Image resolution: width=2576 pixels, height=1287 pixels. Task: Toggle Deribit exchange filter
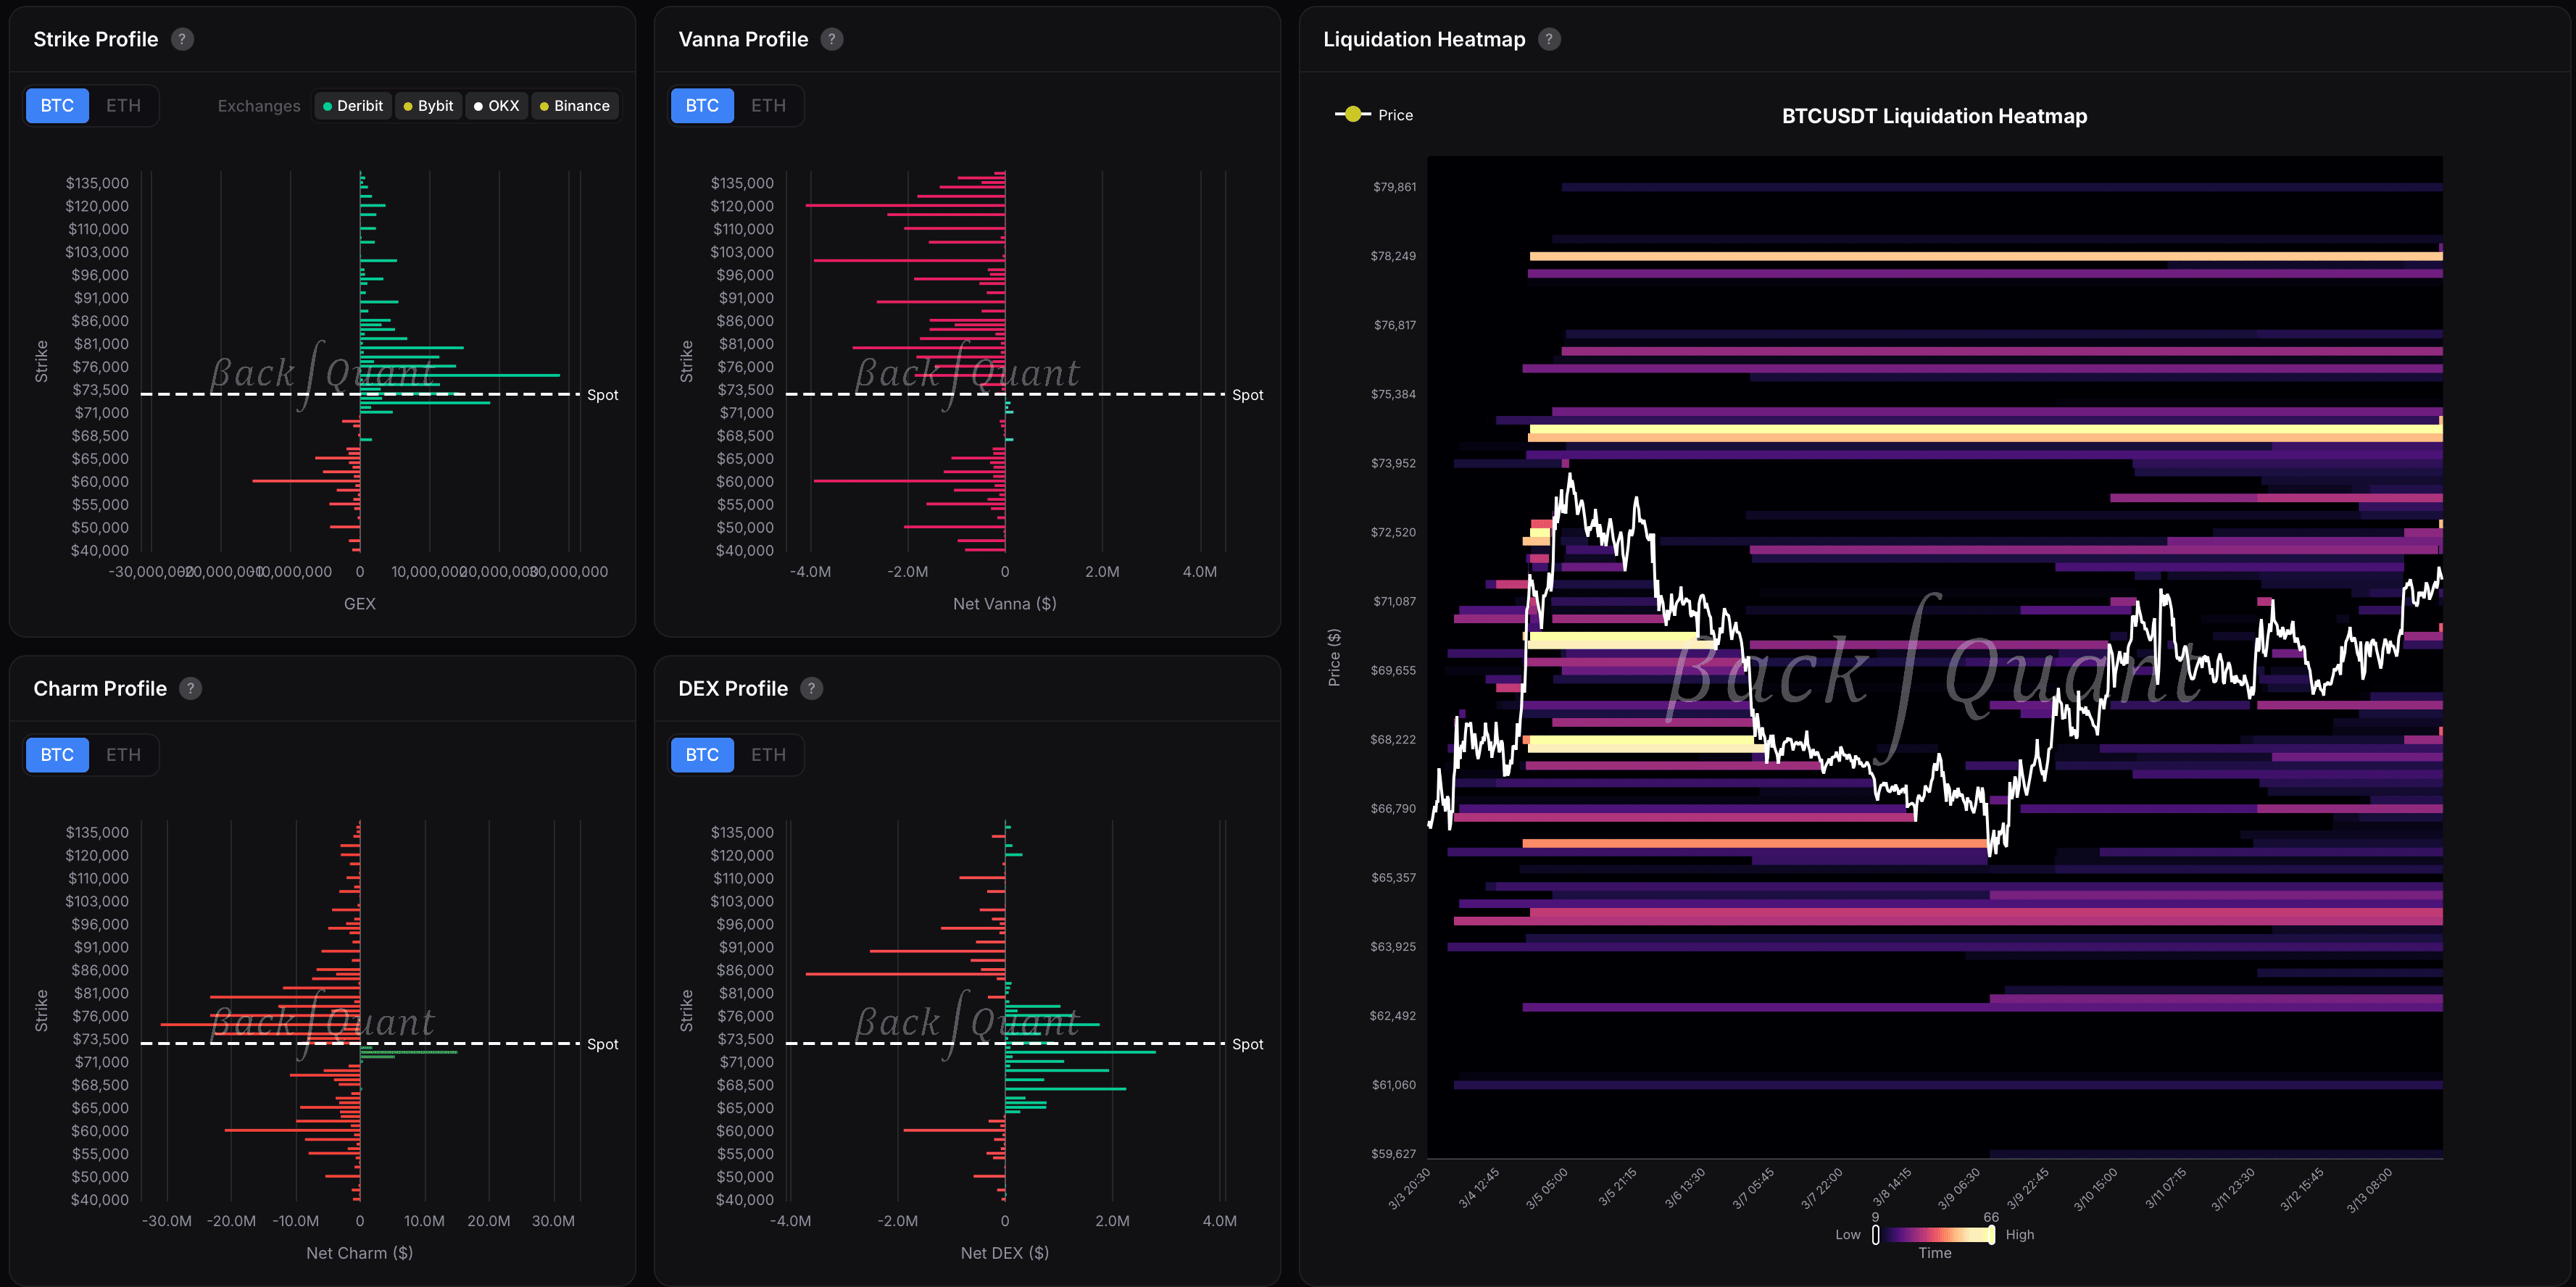pyautogui.click(x=352, y=106)
